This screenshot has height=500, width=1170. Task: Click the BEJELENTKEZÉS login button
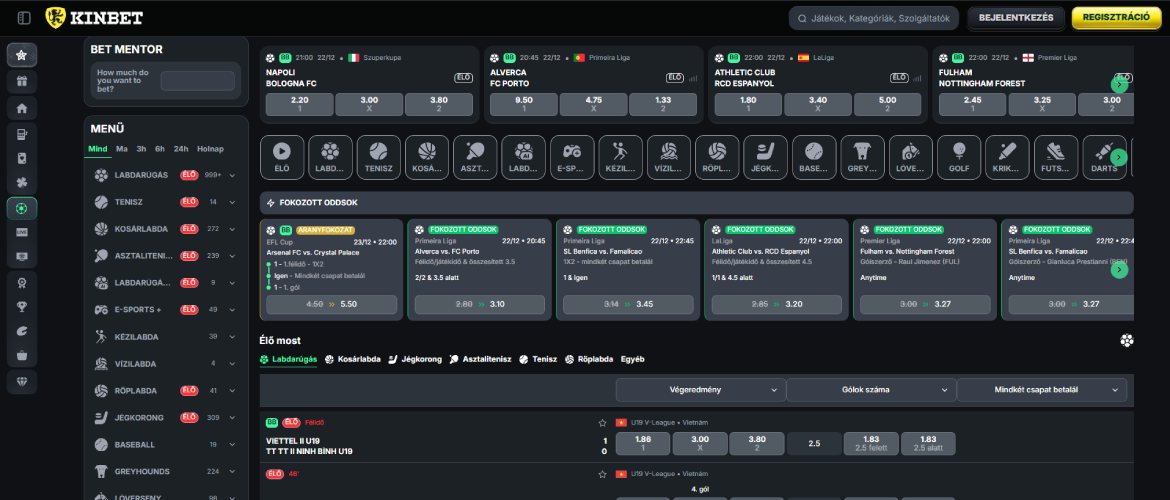[x=1015, y=18]
